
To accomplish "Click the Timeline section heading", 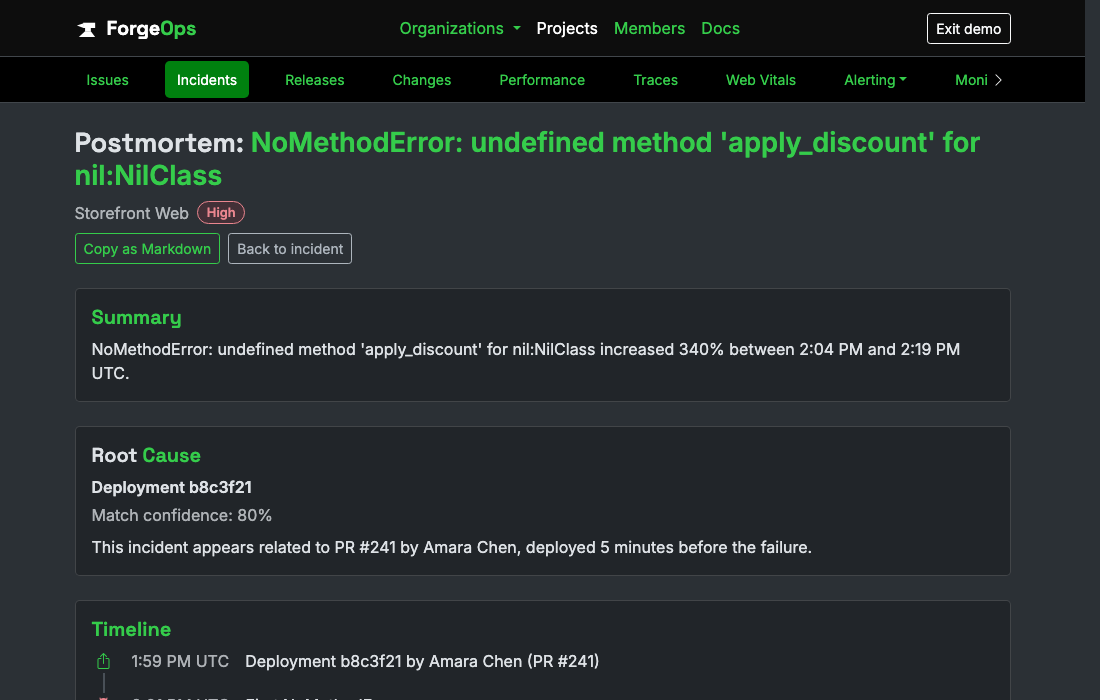I will 131,630.
